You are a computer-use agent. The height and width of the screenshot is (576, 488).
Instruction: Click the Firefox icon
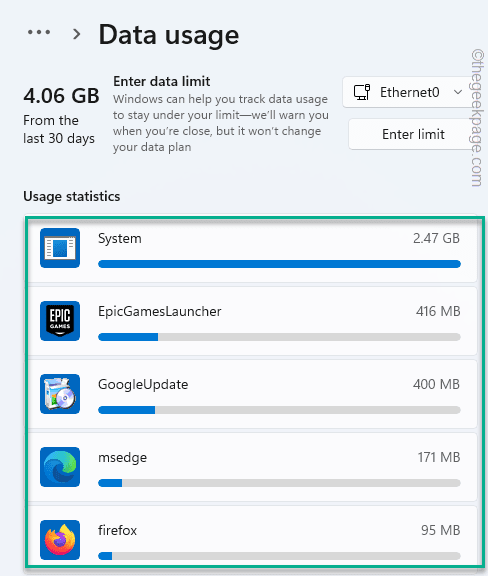[60, 540]
